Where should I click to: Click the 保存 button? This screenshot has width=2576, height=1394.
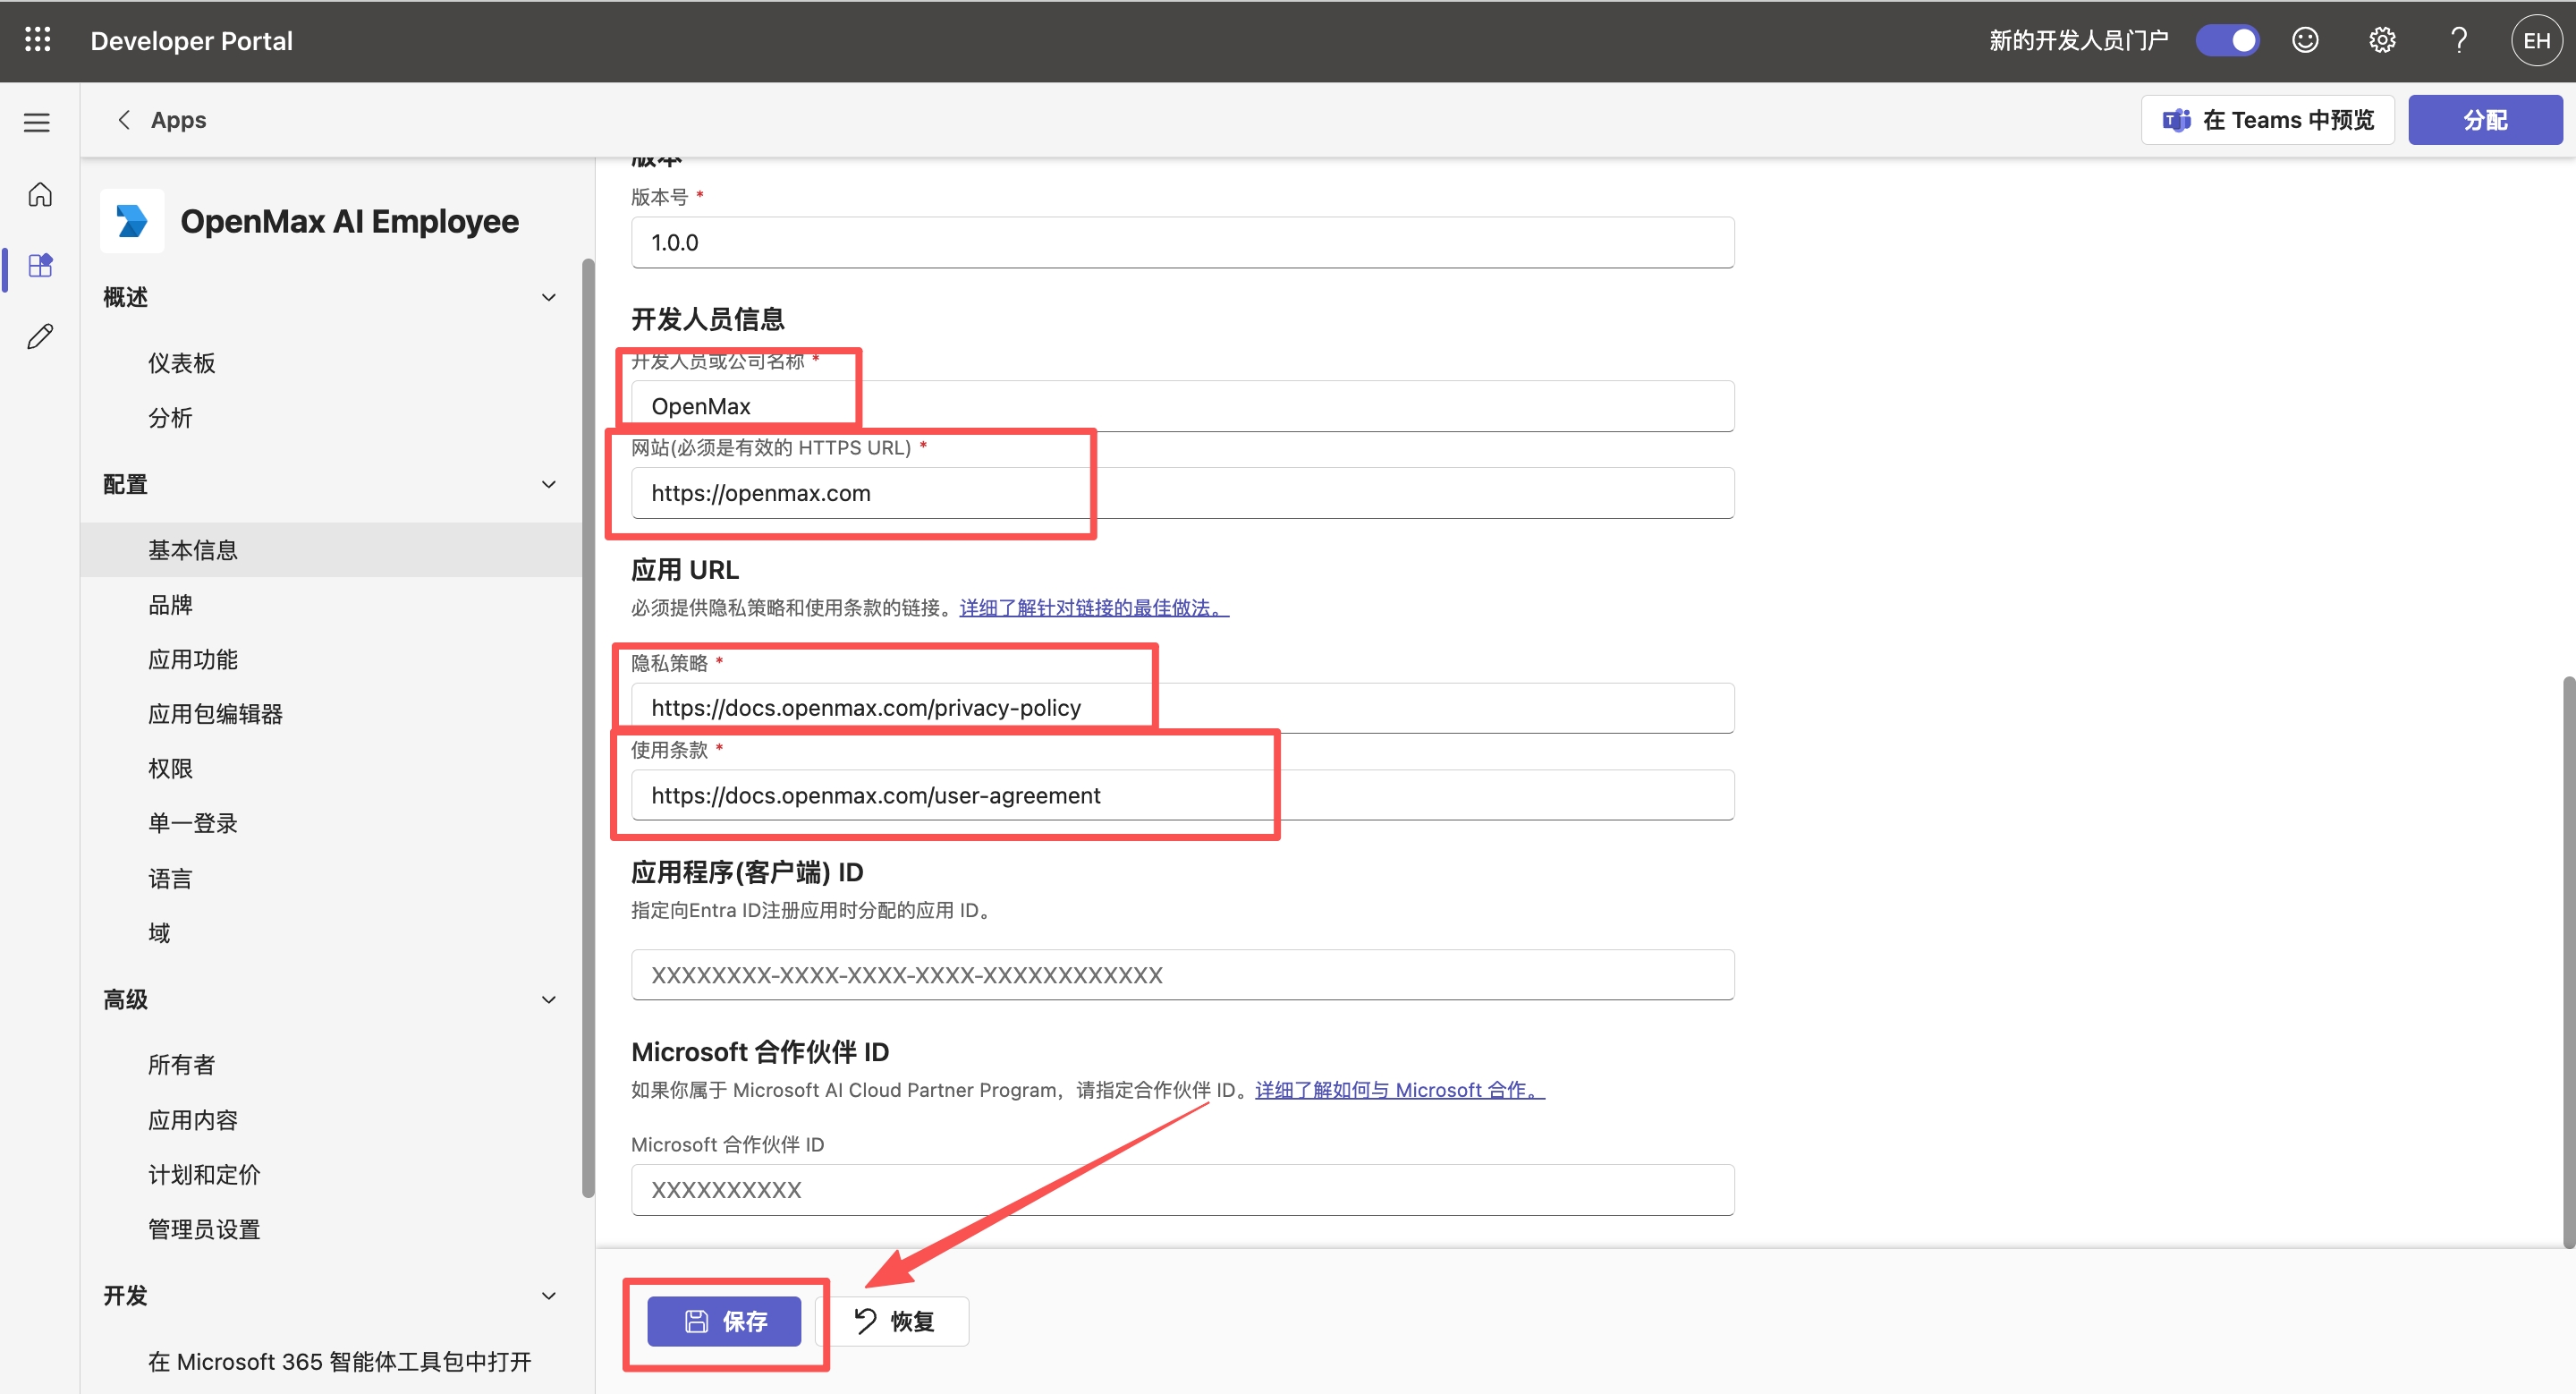(x=724, y=1321)
